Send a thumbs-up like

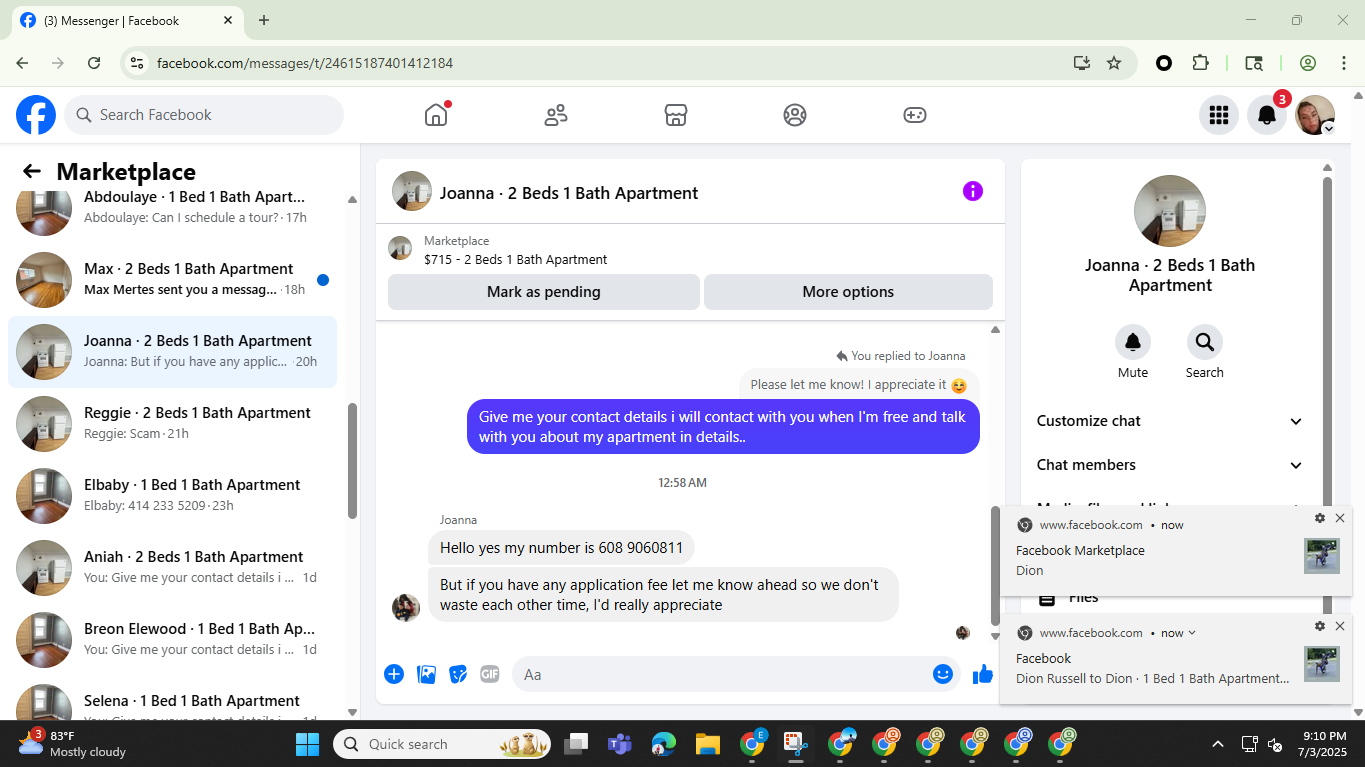click(983, 674)
